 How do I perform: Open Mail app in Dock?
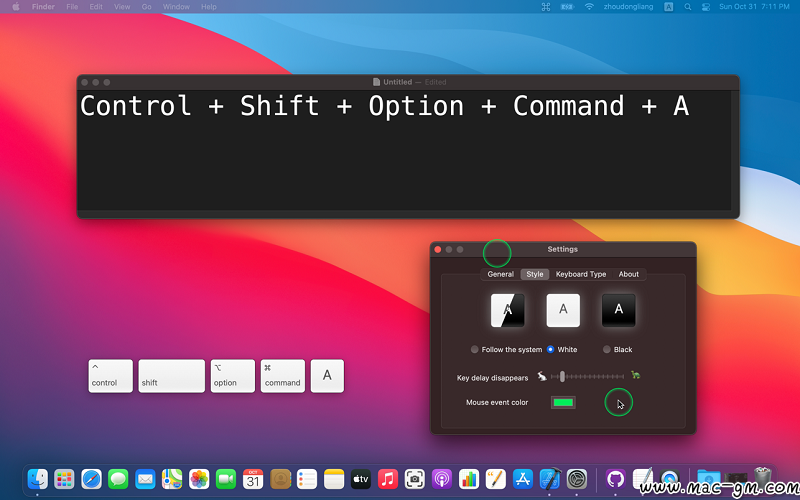(145, 479)
